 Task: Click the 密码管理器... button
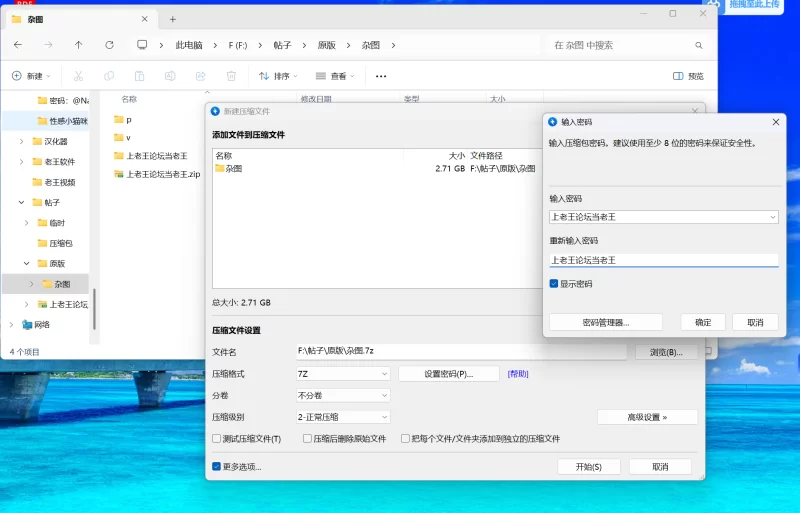[605, 323]
